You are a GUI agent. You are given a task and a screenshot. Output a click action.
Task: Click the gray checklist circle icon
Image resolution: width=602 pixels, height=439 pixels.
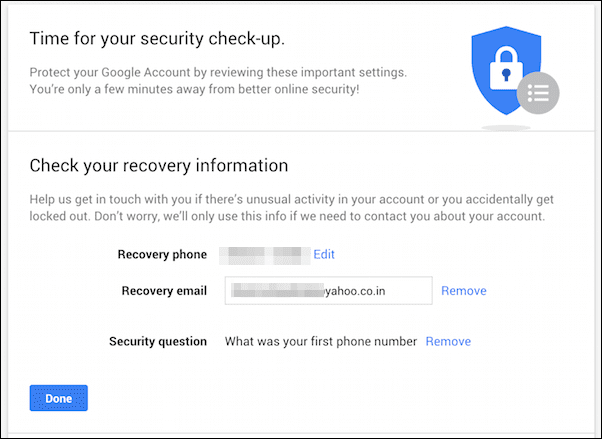538,93
